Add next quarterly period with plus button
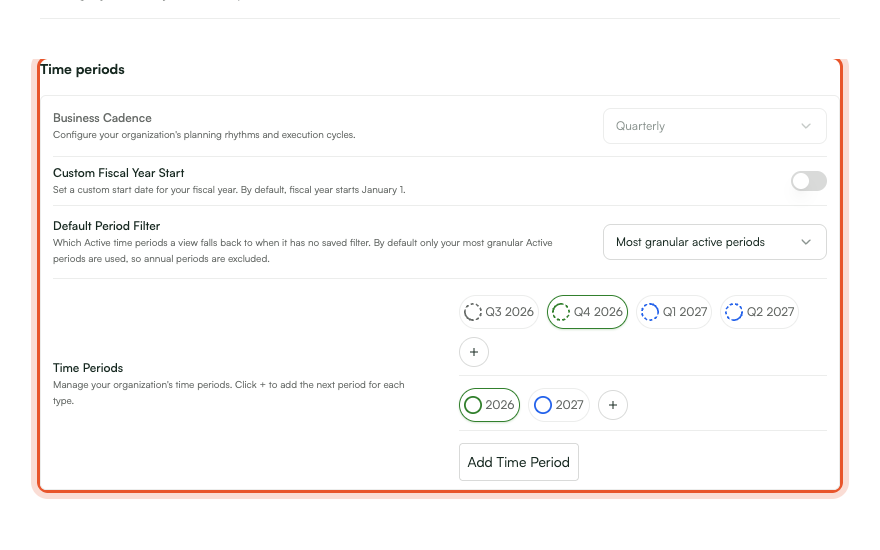The height and width of the screenshot is (550, 880). 474,352
